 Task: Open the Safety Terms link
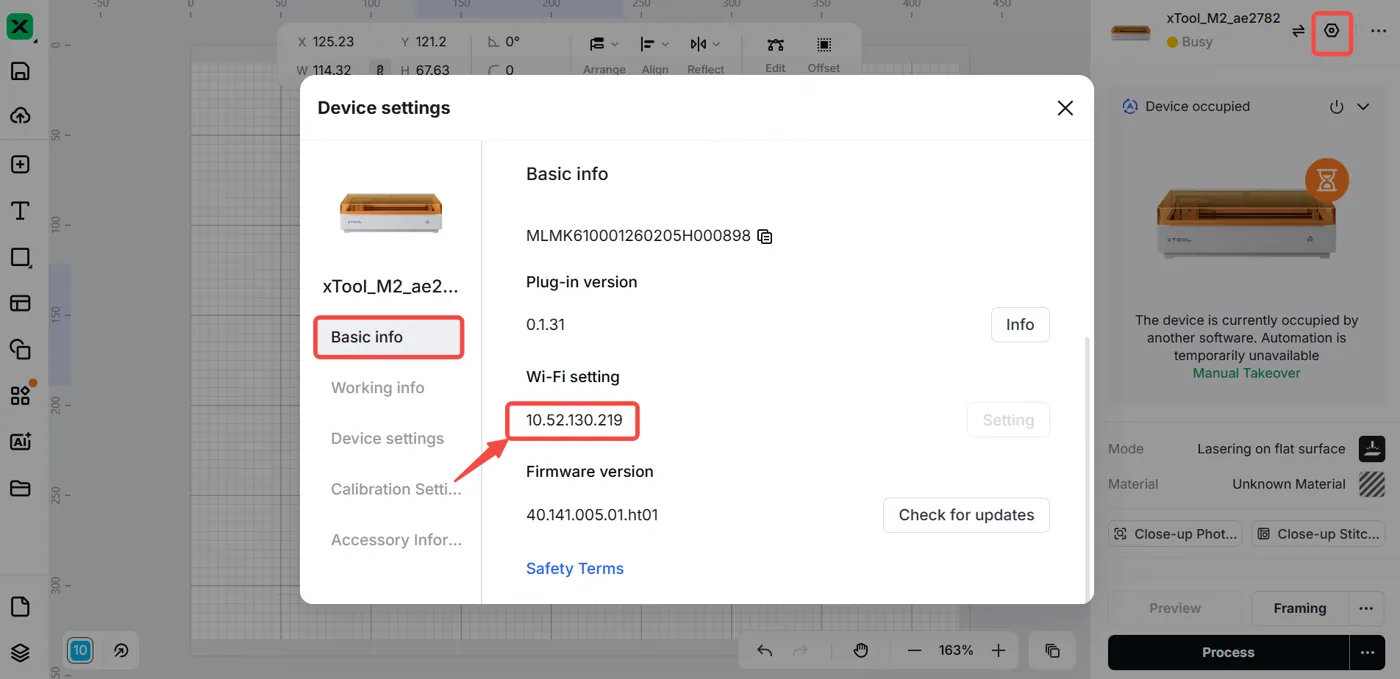575,568
